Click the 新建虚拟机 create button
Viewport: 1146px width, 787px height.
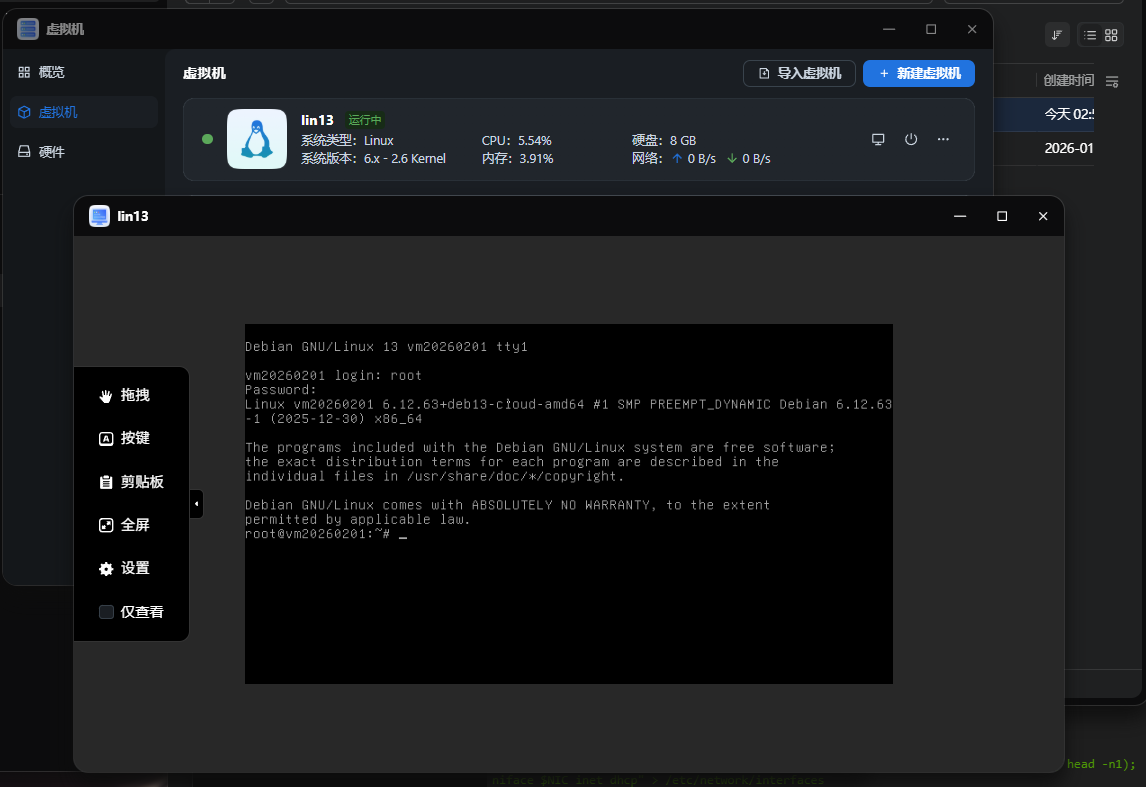(x=918, y=73)
